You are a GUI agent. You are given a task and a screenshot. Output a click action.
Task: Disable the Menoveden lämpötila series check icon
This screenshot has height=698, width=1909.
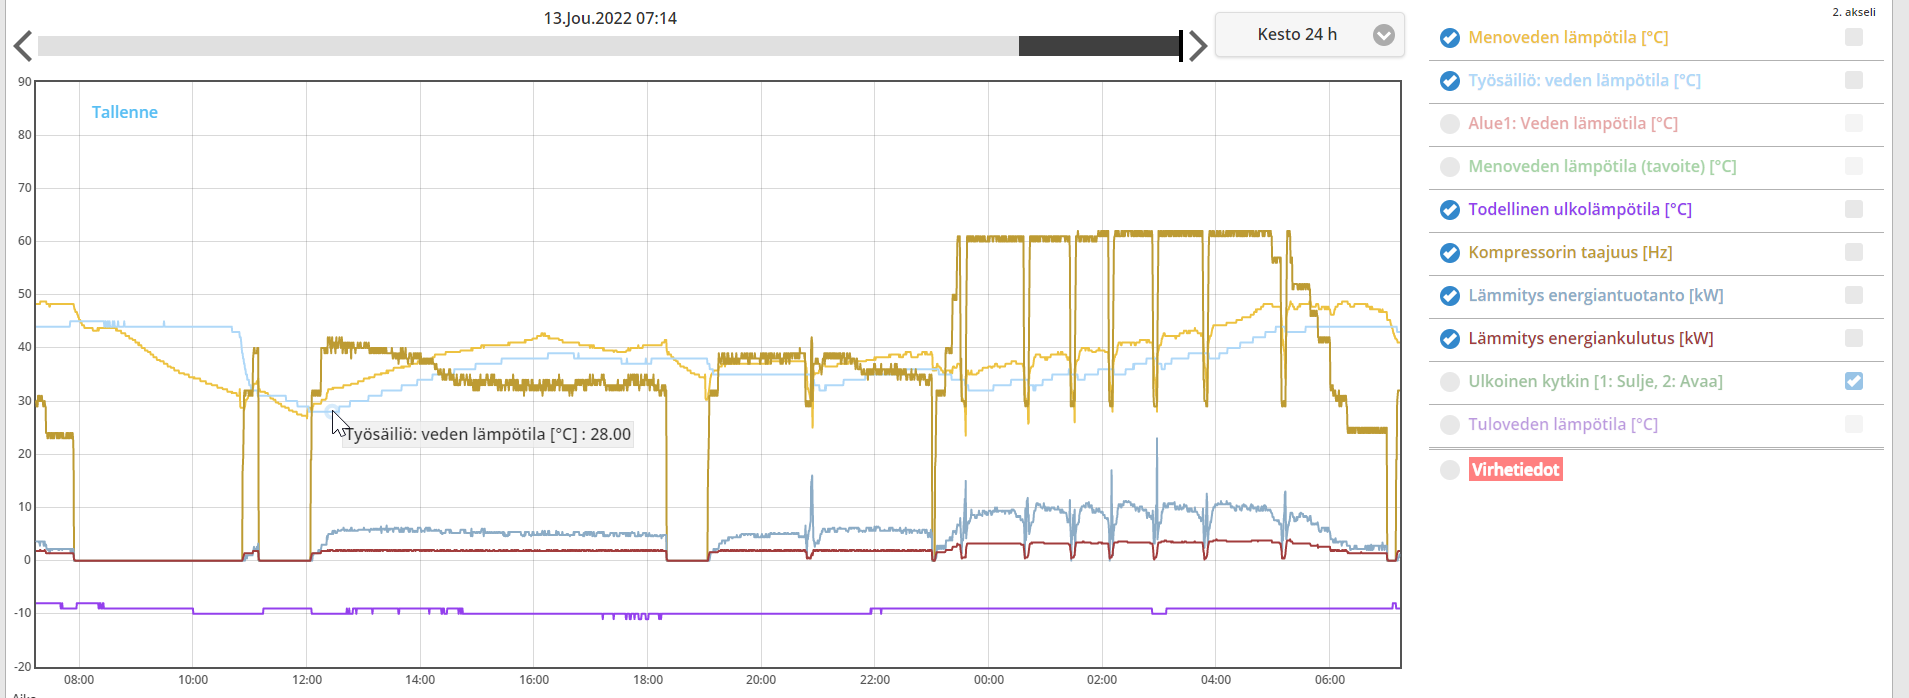pyautogui.click(x=1449, y=38)
